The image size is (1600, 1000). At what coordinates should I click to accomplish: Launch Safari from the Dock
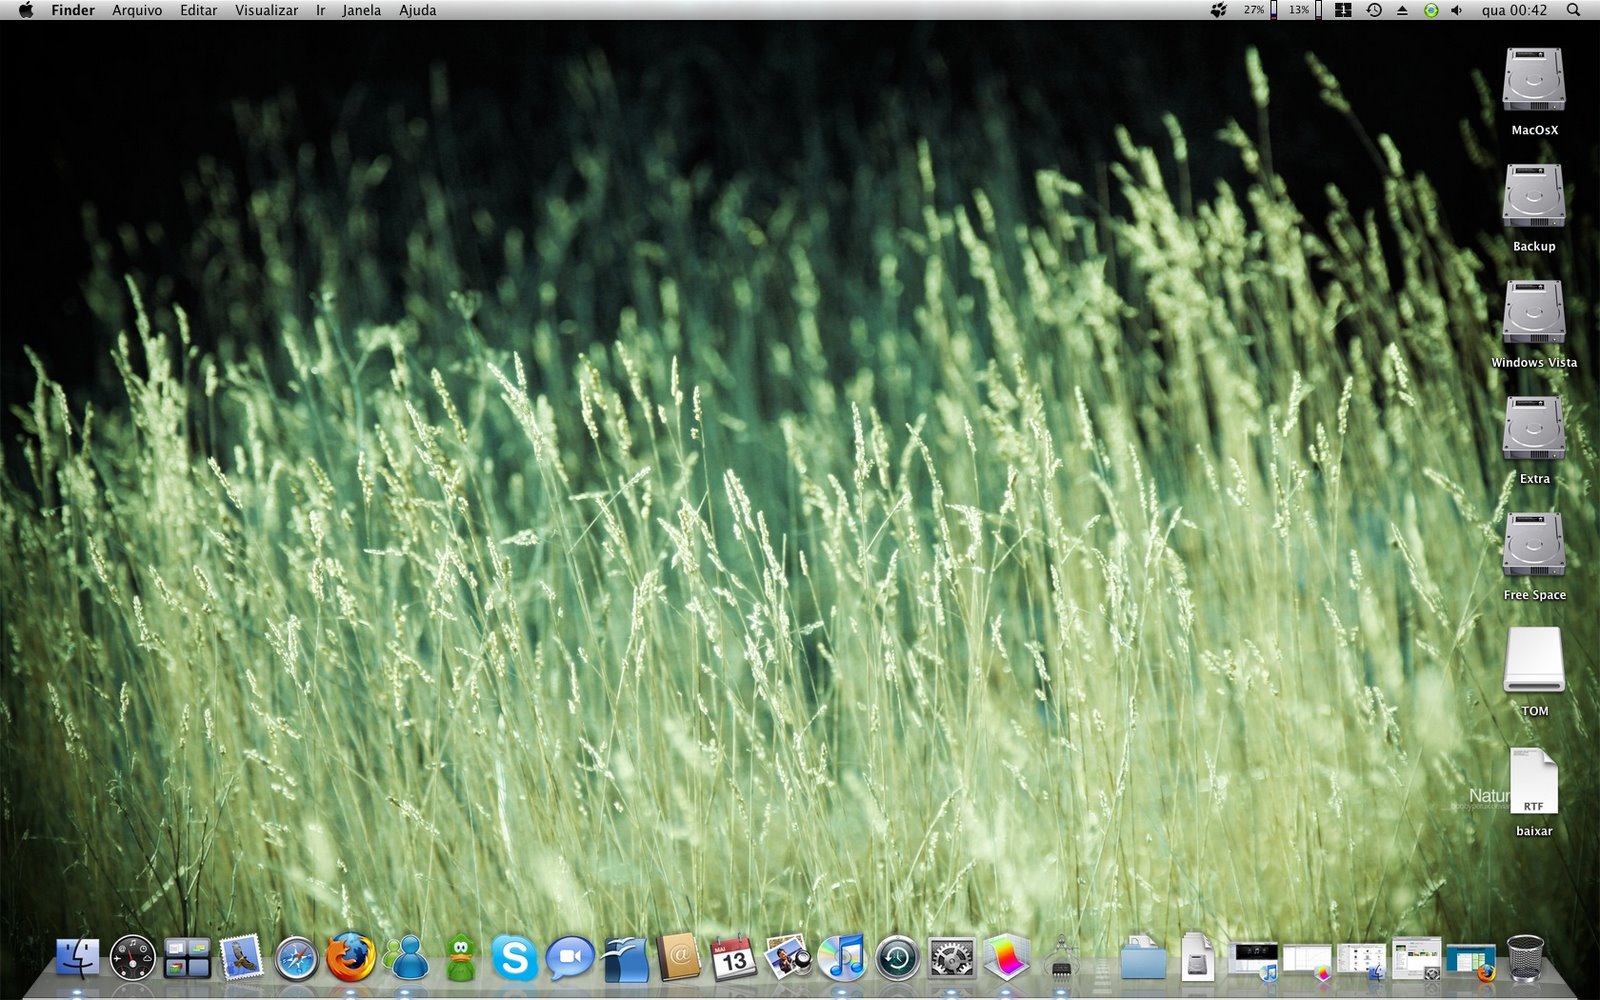click(x=296, y=958)
